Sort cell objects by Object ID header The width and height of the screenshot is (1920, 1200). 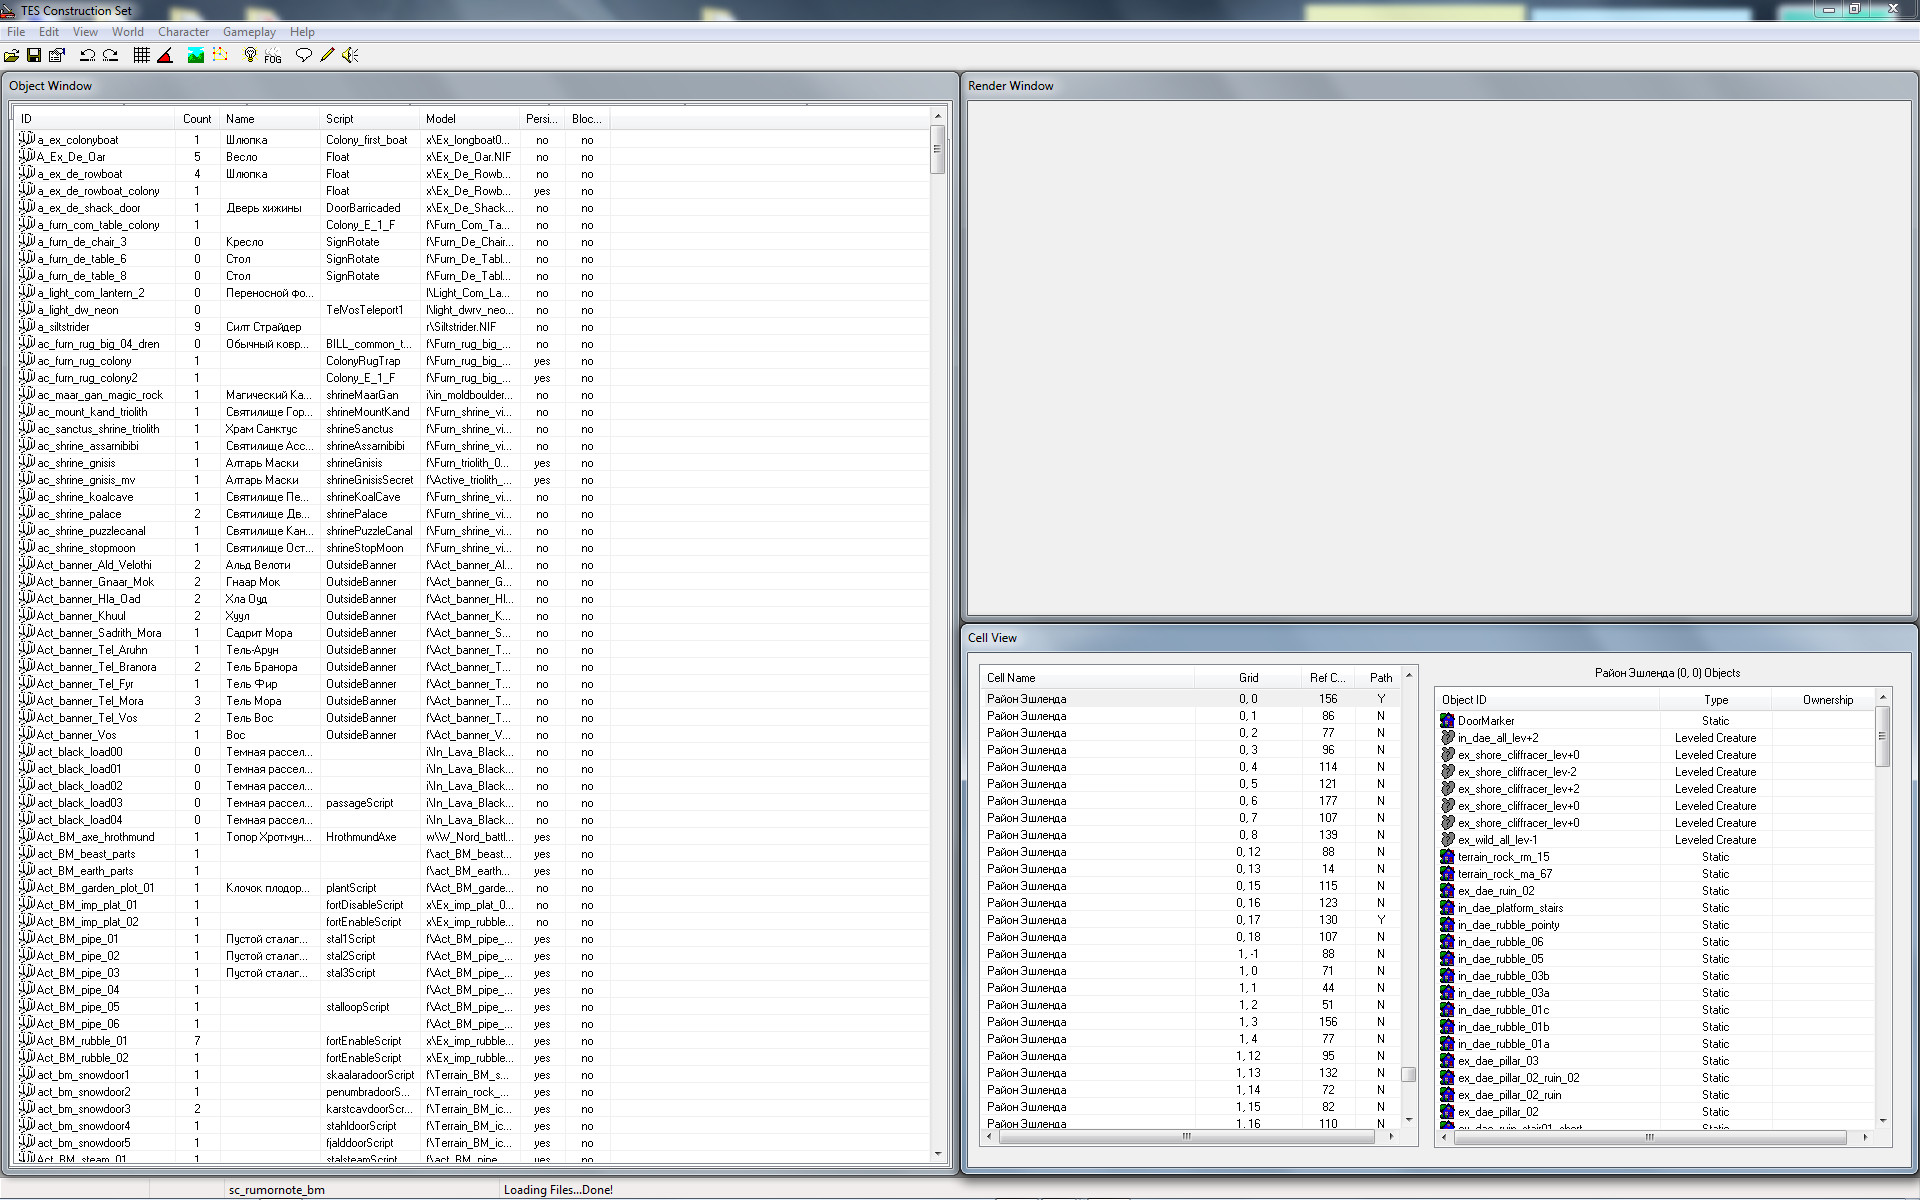pyautogui.click(x=1548, y=700)
